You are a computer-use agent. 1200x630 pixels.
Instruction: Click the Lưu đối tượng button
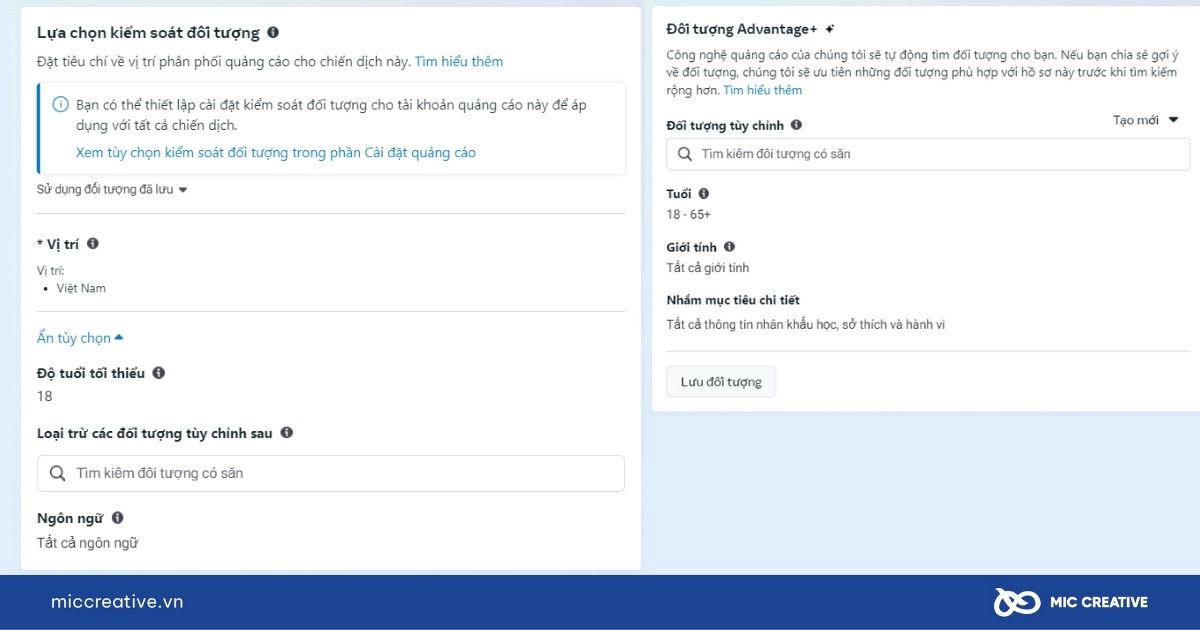721,382
